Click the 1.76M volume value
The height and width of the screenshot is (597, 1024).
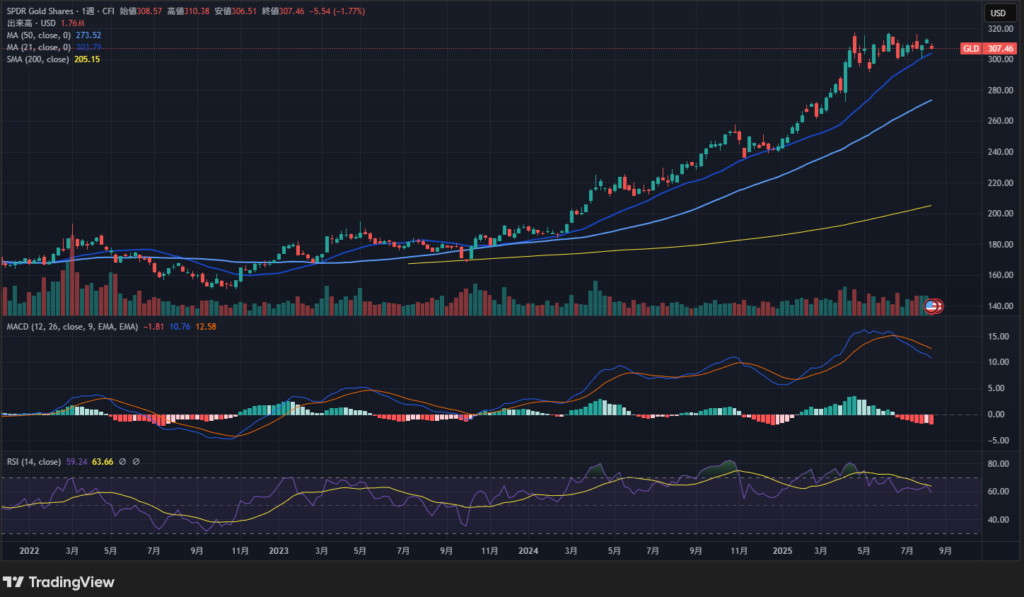(72, 24)
